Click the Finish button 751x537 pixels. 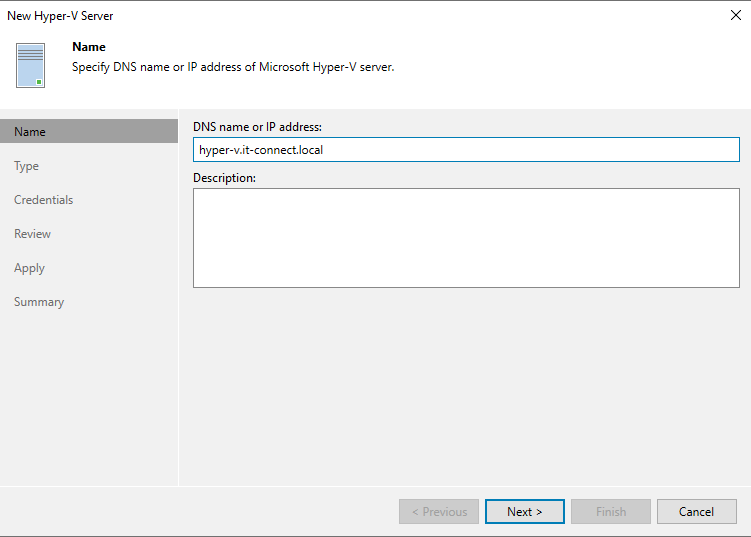[x=611, y=512]
